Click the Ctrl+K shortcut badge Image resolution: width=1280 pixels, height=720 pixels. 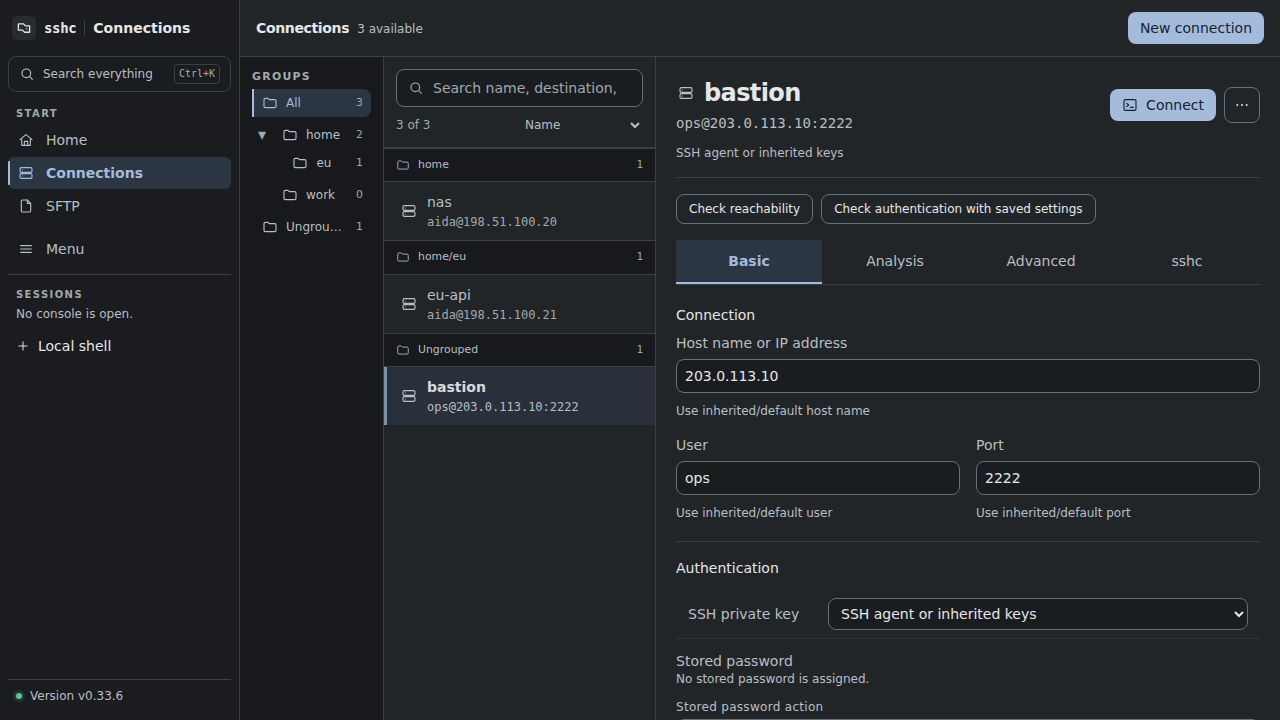[x=197, y=74]
